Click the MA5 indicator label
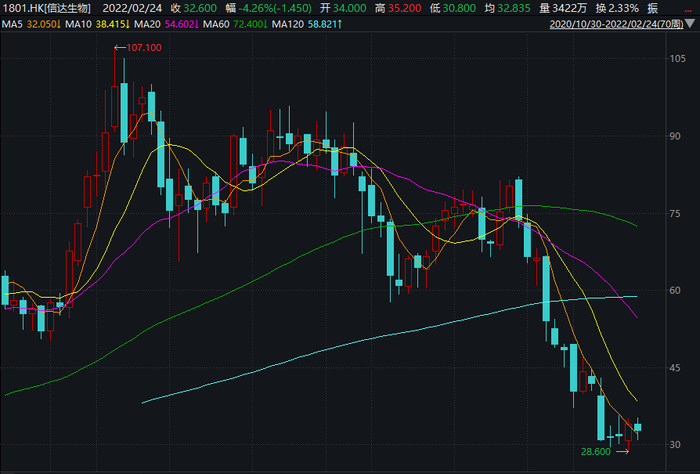 (12, 24)
